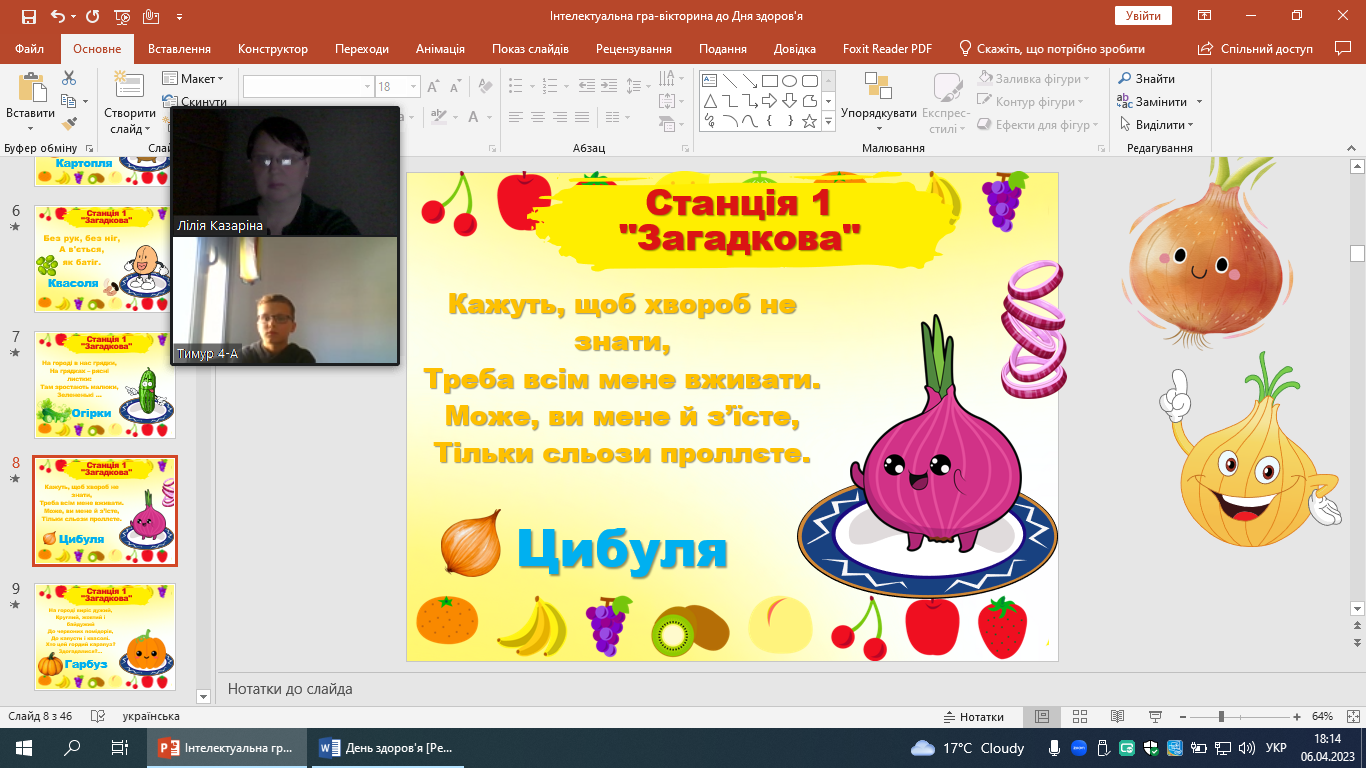Screen dimensions: 1366x768
Task: Switch to Slide Sorter view
Action: (1079, 717)
